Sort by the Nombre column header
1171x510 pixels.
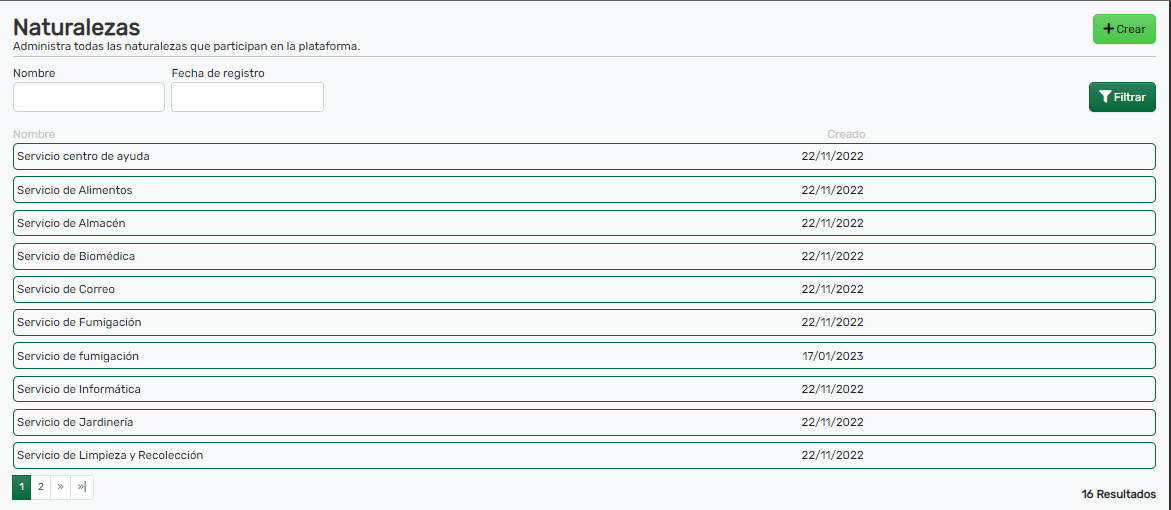click(x=34, y=134)
